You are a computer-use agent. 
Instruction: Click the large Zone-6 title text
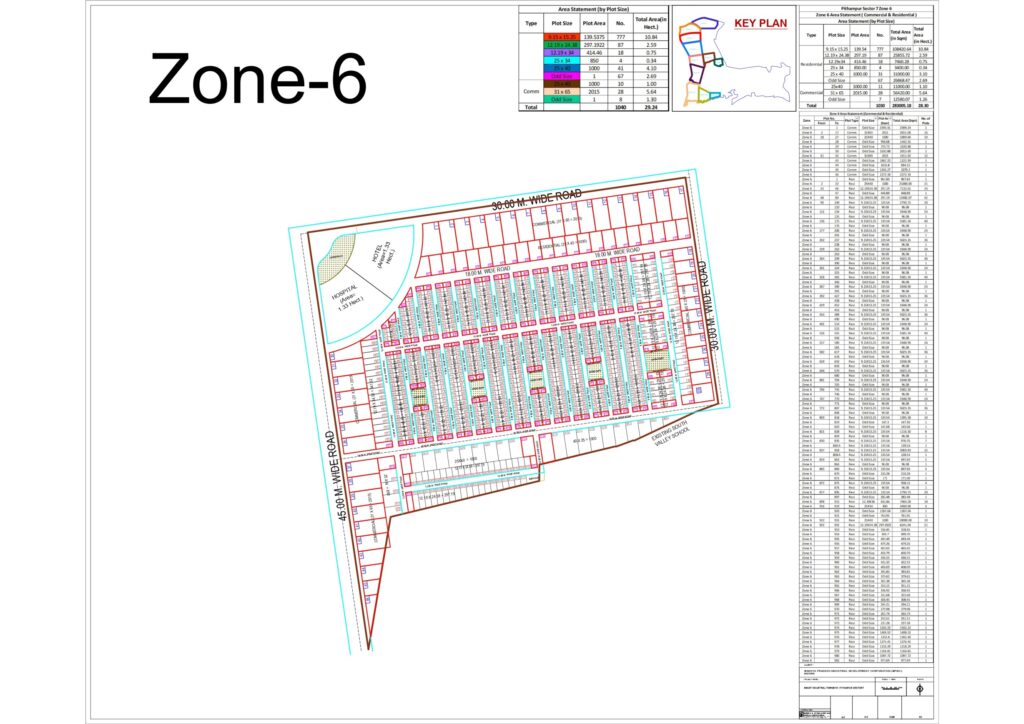[258, 79]
